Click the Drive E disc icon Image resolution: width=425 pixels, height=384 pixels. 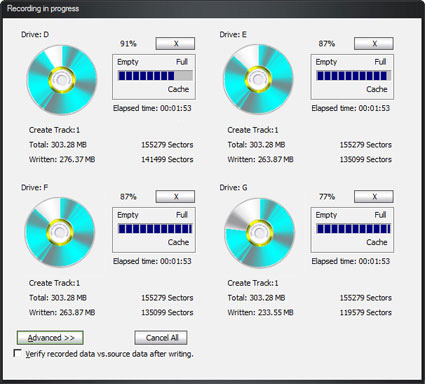(x=258, y=80)
